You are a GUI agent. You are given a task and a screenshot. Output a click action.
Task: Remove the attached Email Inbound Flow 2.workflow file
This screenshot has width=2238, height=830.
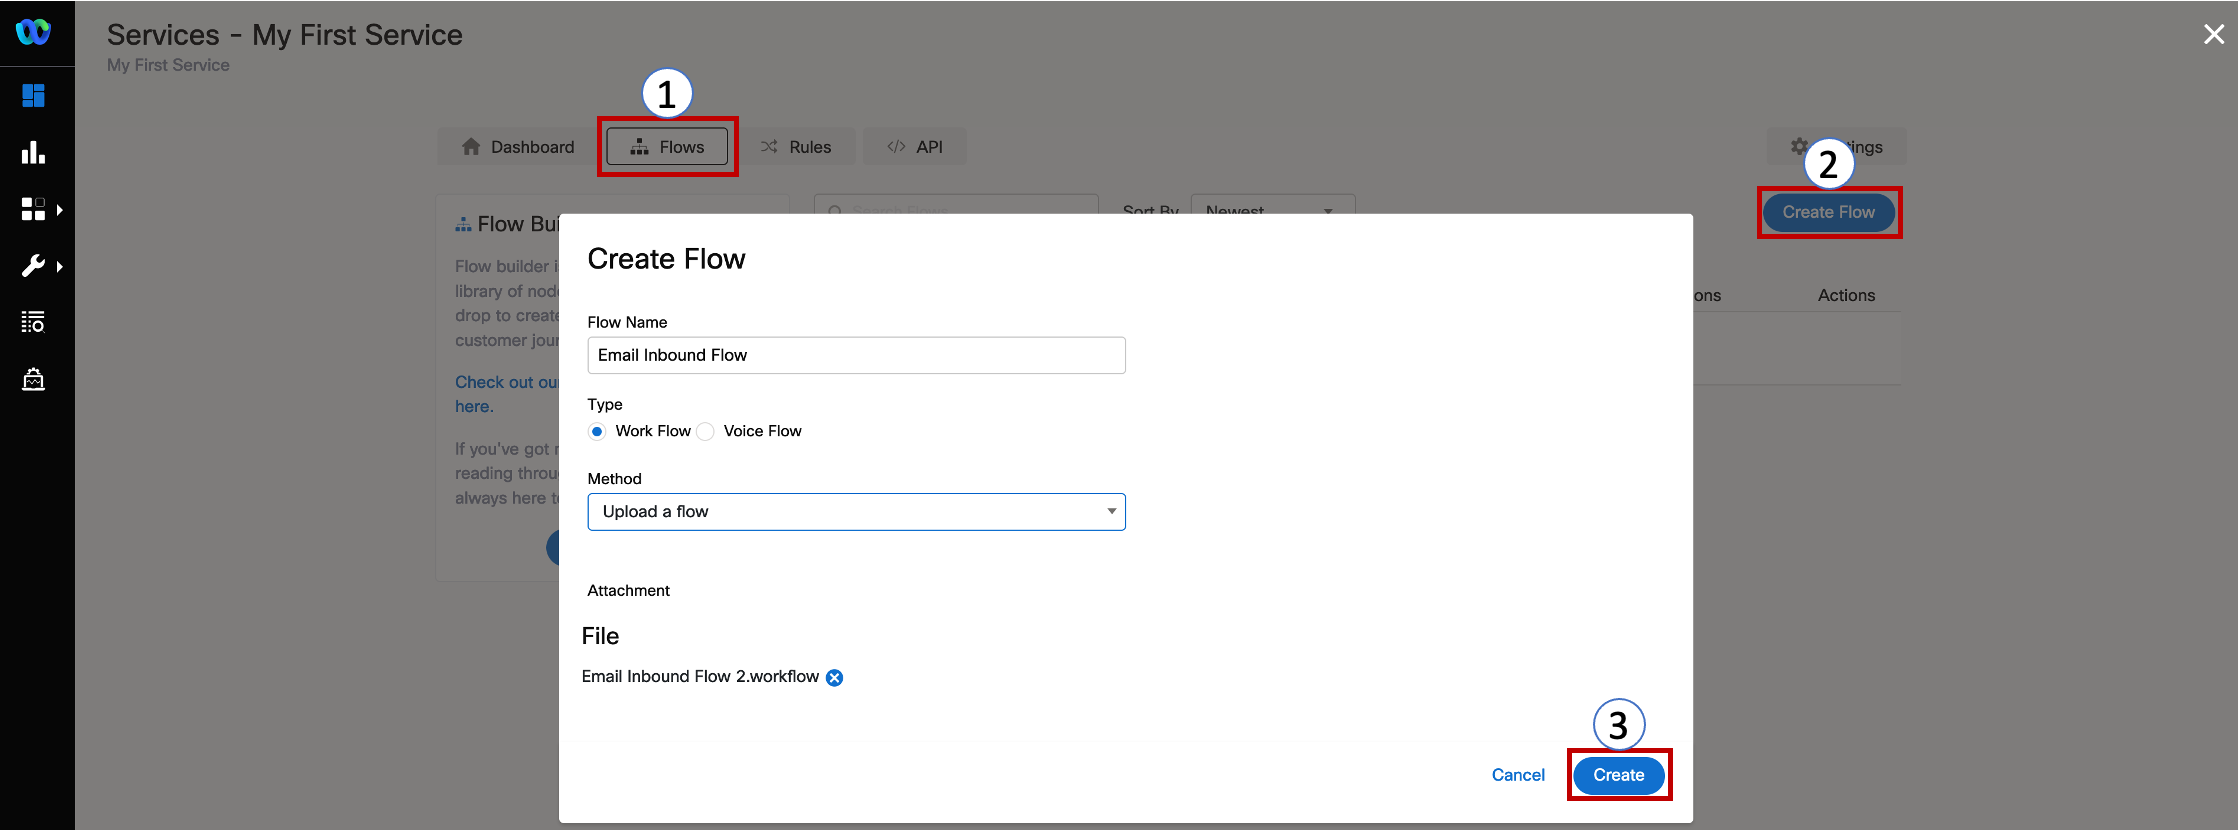(x=835, y=678)
